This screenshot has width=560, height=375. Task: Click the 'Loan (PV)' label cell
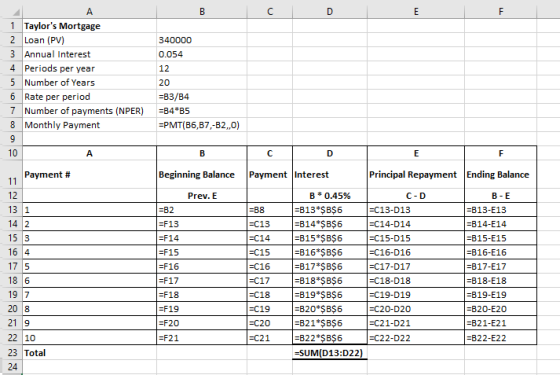pos(89,40)
